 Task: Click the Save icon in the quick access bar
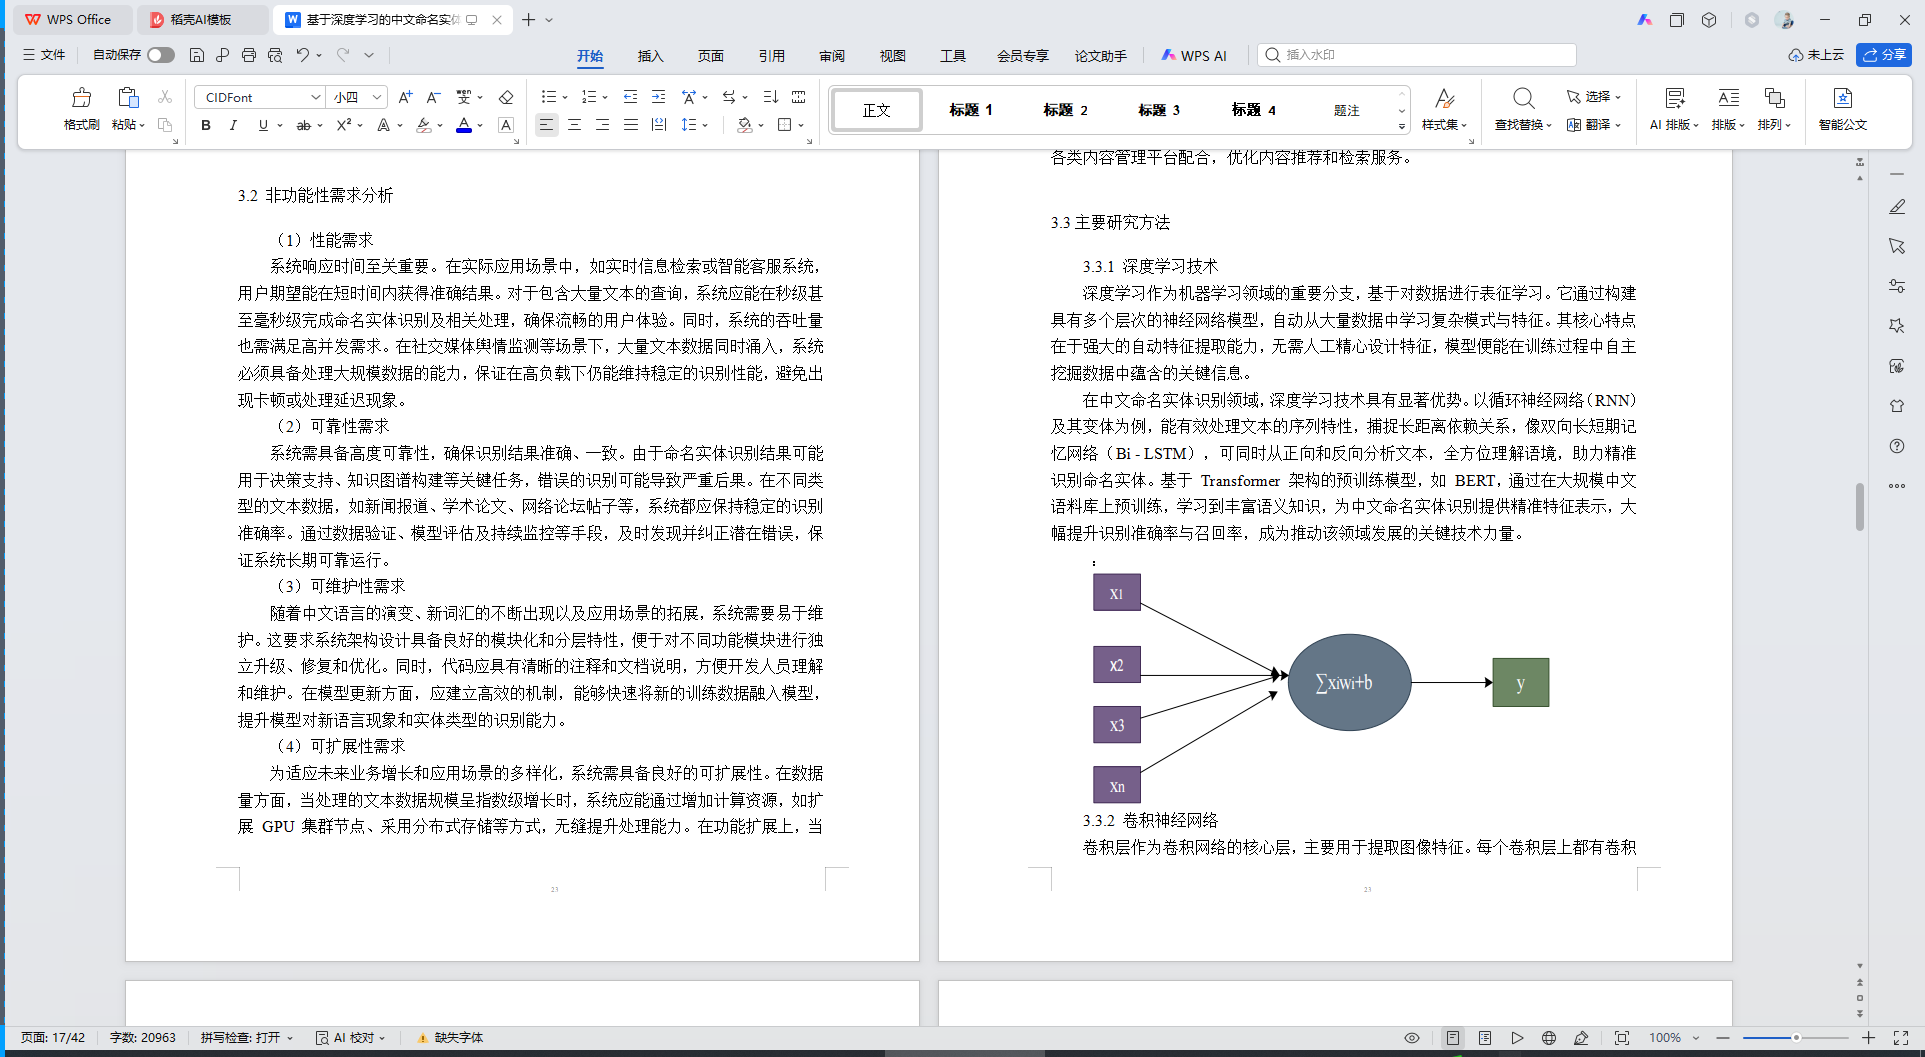(x=197, y=55)
